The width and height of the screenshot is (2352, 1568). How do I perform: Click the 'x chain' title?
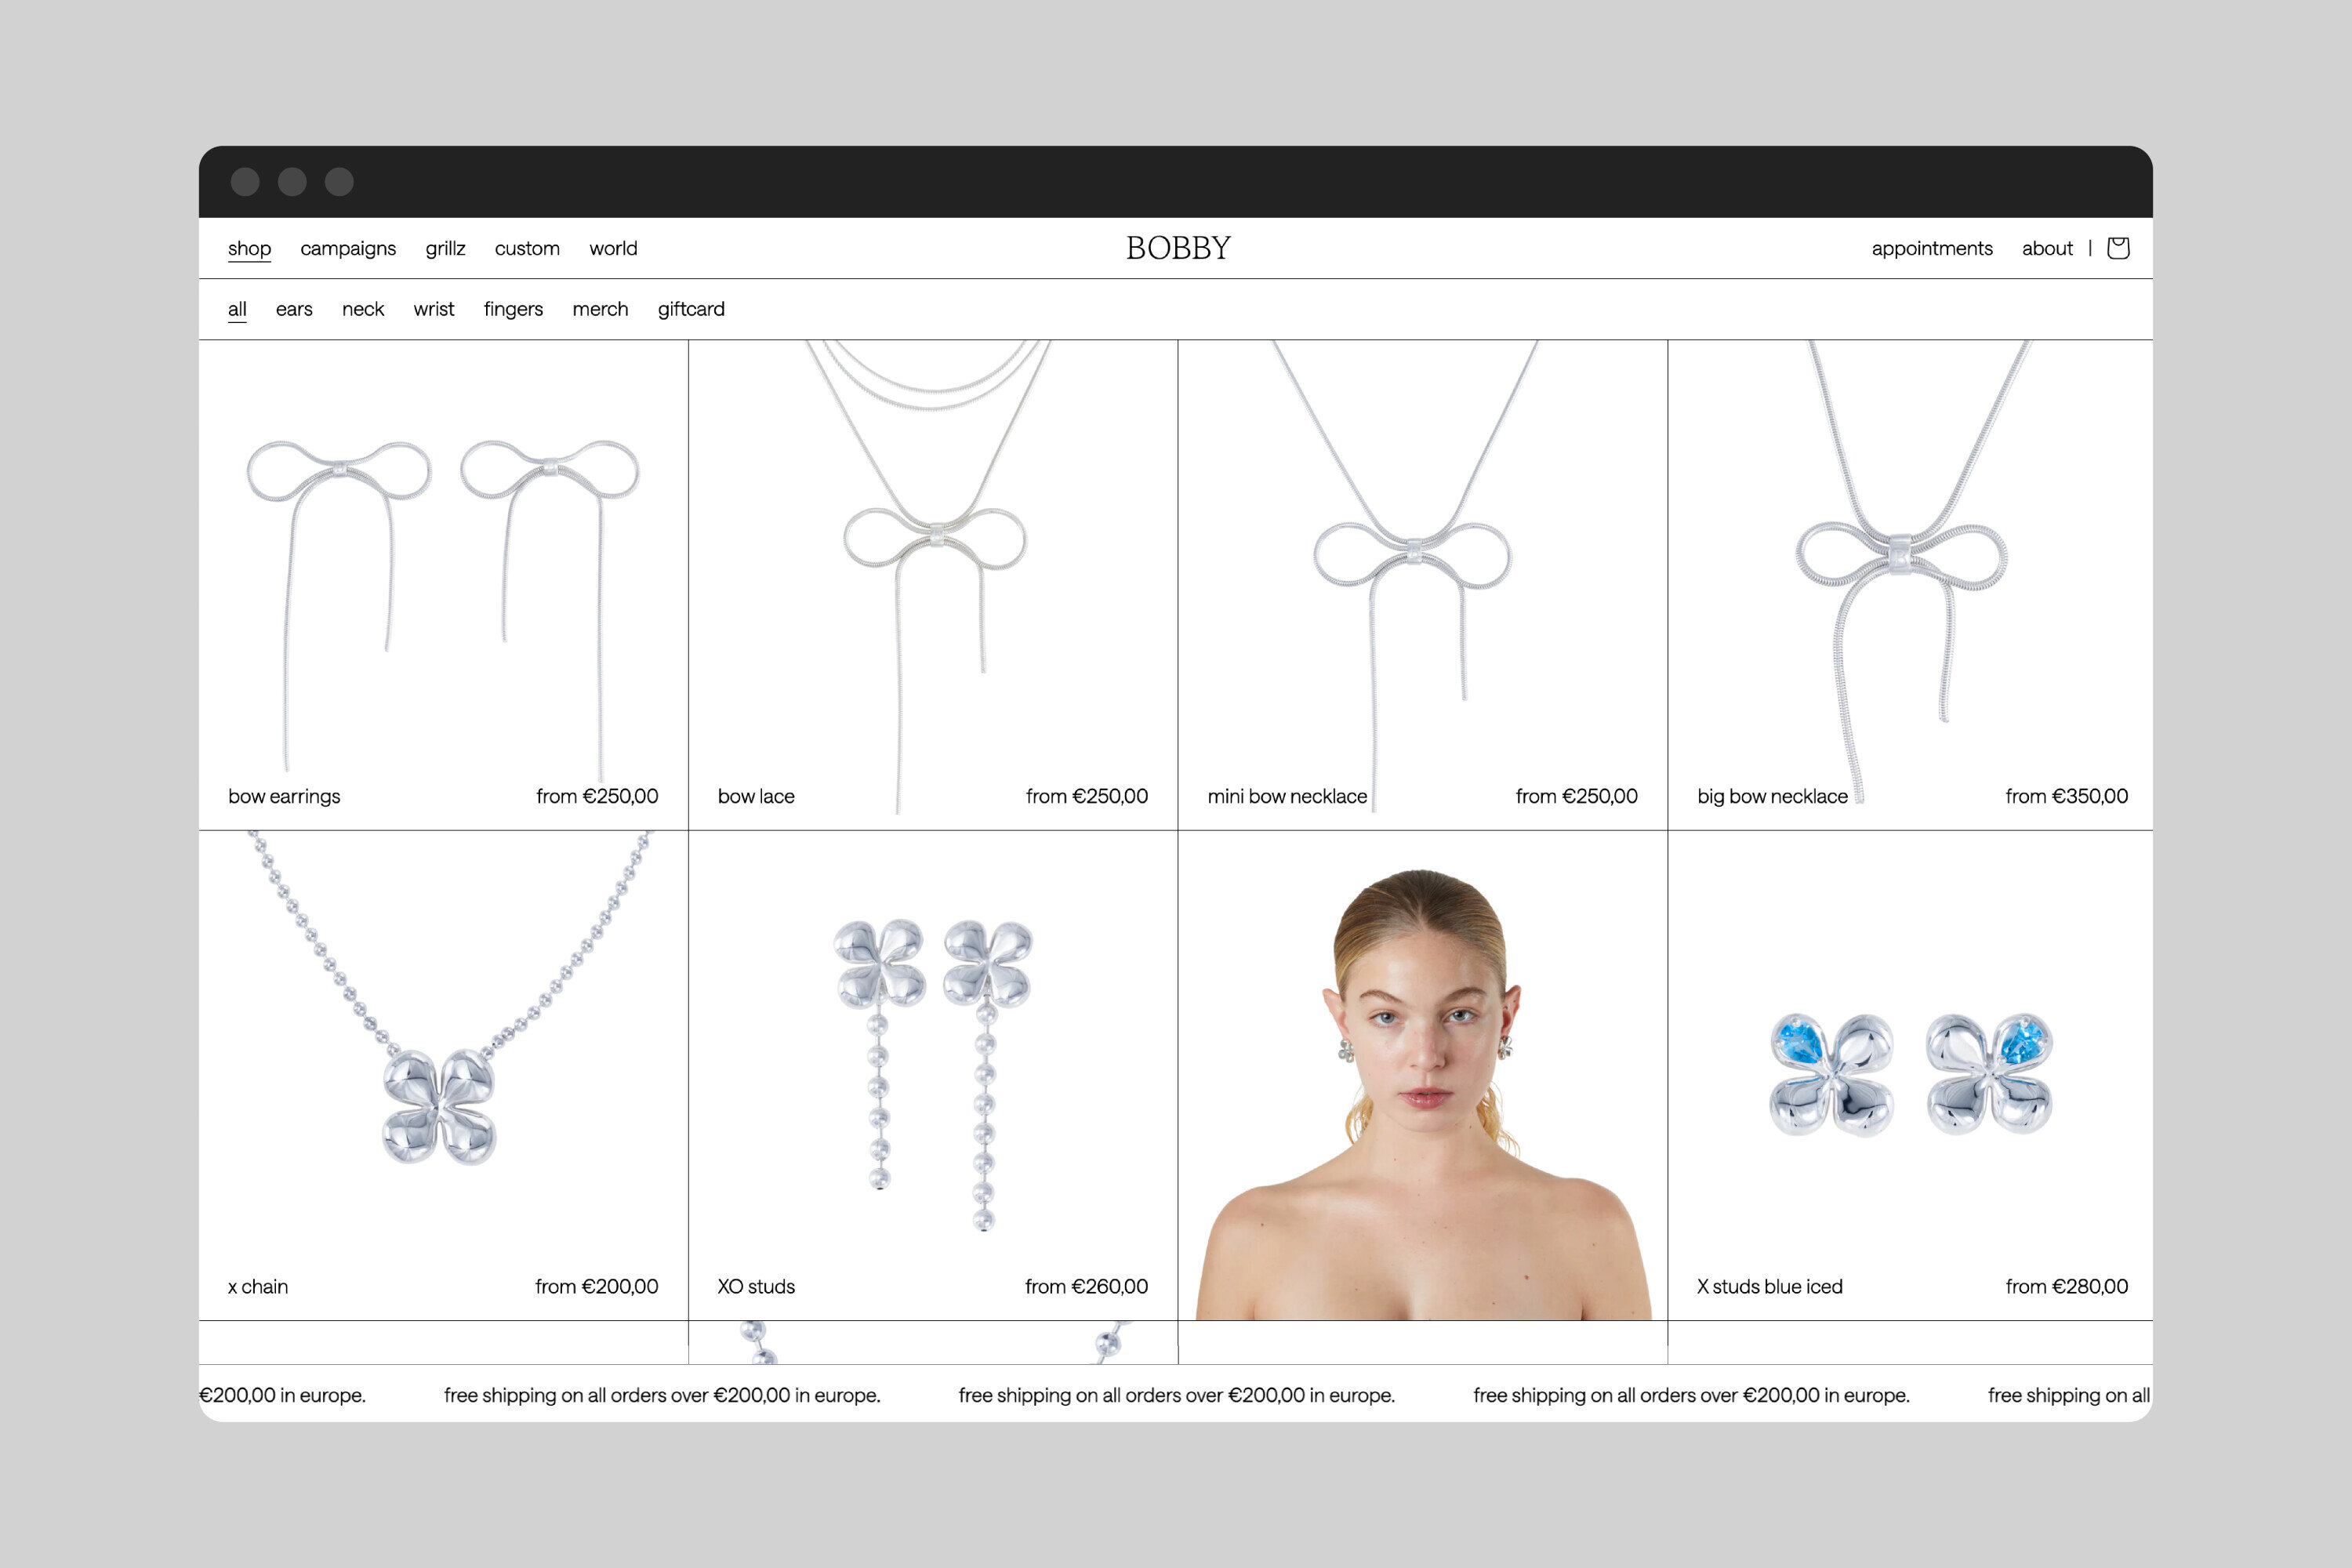[x=258, y=1286]
